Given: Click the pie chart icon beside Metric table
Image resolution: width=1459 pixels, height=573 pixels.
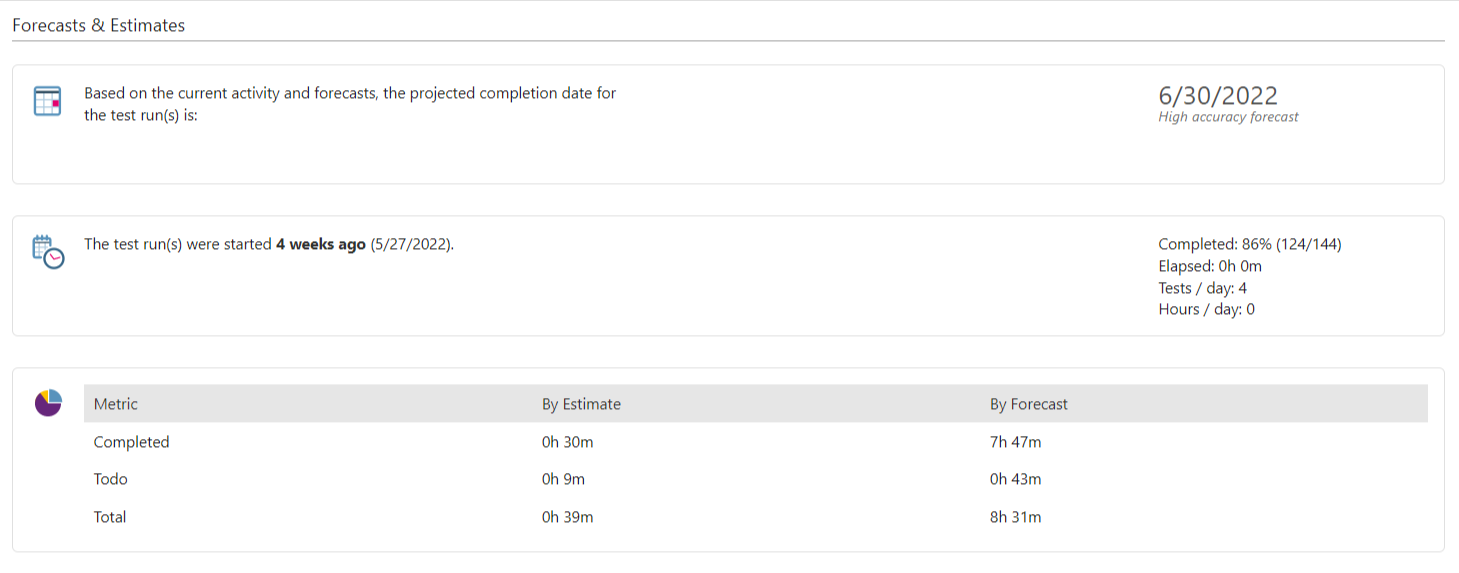Looking at the screenshot, I should (48, 403).
